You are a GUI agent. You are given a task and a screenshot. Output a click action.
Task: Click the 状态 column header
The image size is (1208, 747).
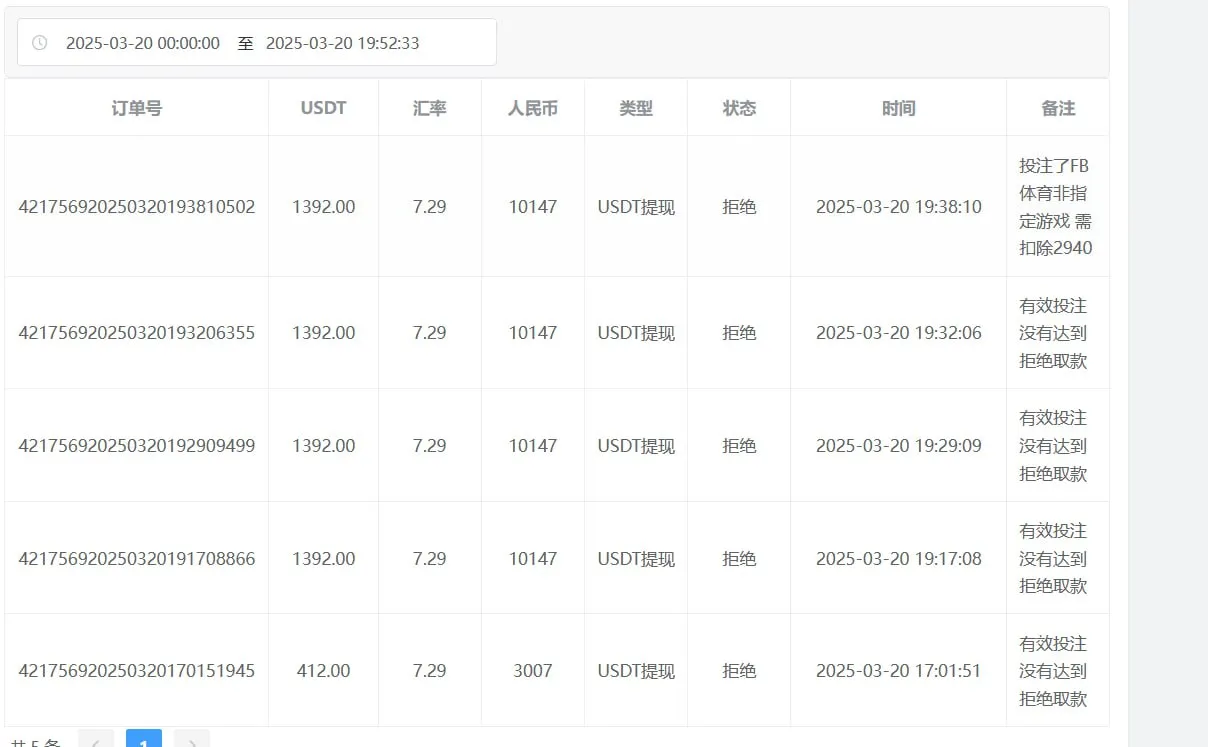coord(739,108)
